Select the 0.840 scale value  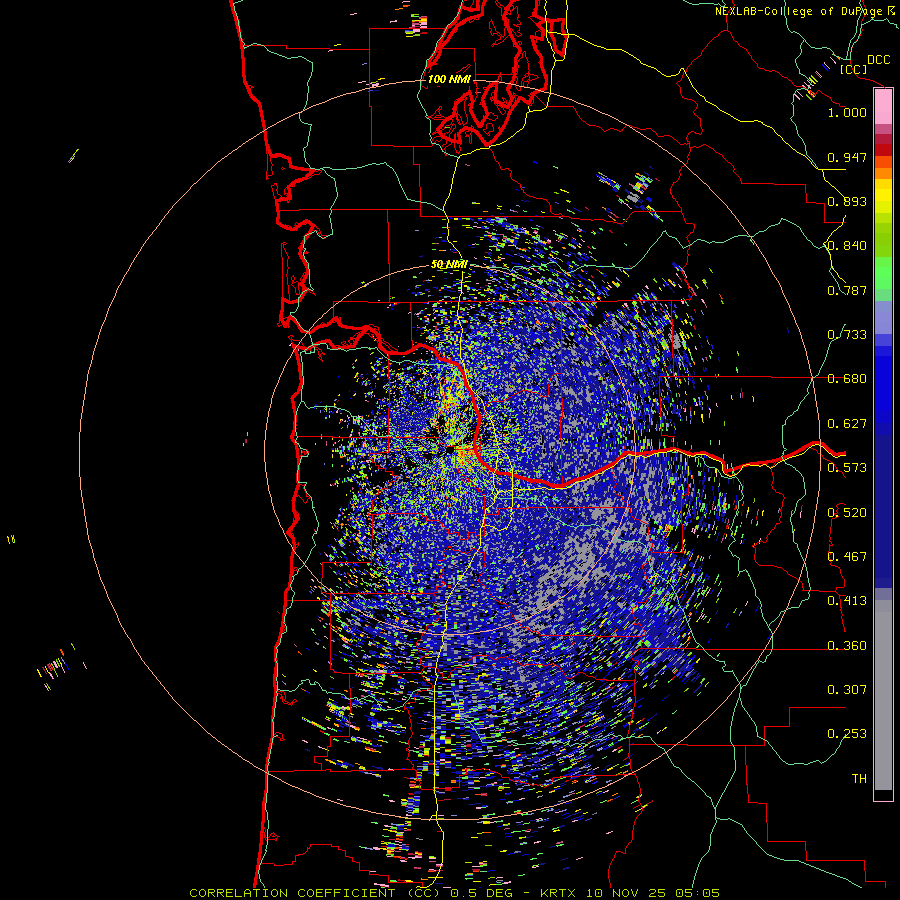(x=847, y=246)
